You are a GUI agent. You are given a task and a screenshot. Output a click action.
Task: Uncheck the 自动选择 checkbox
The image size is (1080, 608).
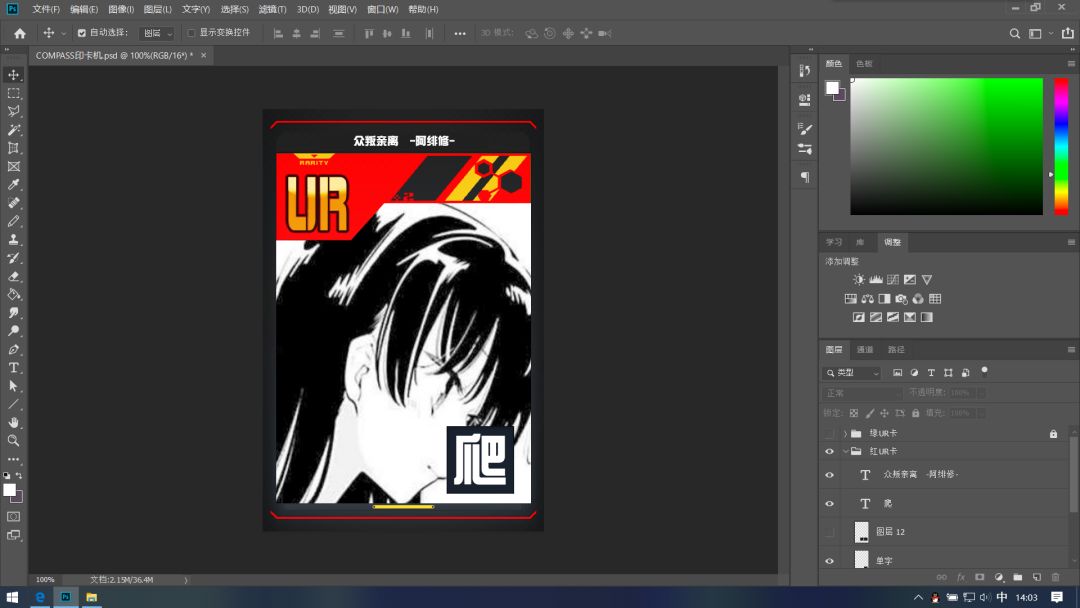[x=82, y=33]
